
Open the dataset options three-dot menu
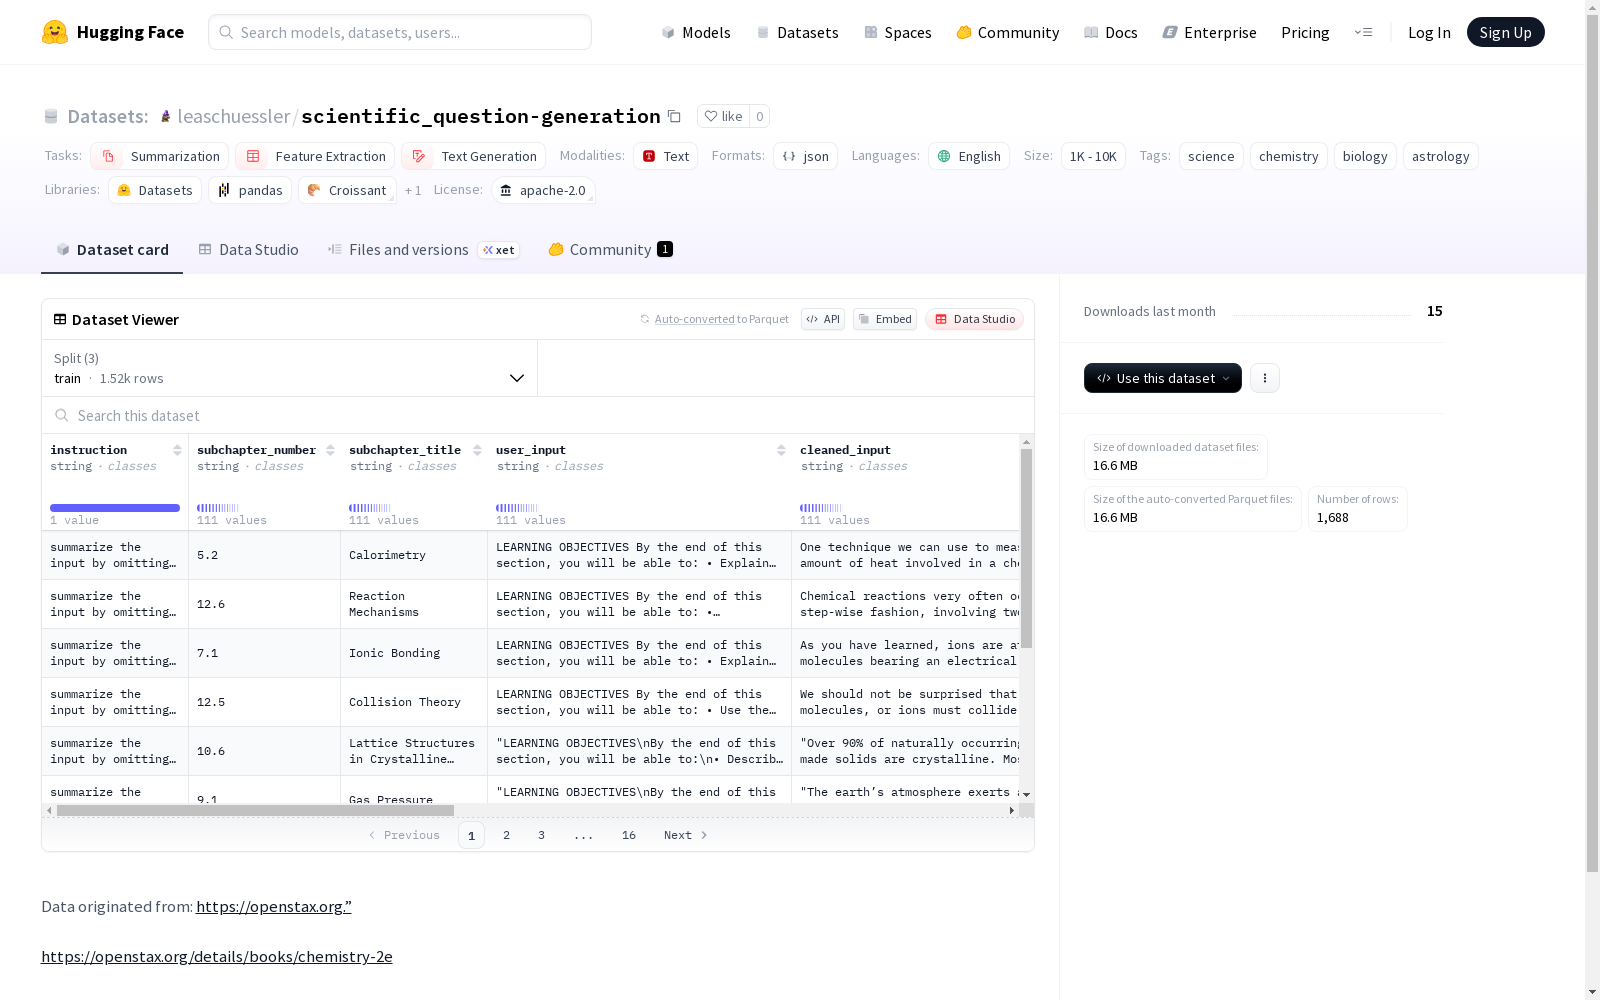[1265, 378]
